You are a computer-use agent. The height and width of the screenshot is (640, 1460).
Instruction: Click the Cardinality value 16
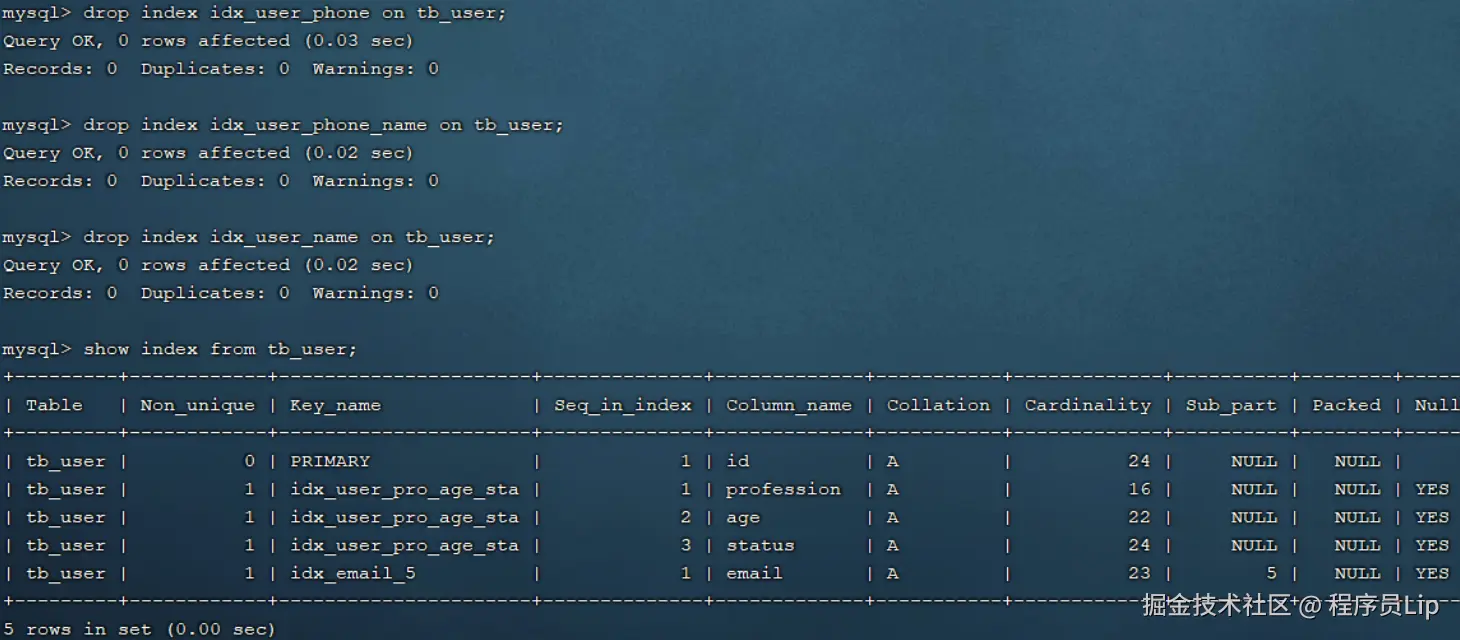(x=1139, y=489)
